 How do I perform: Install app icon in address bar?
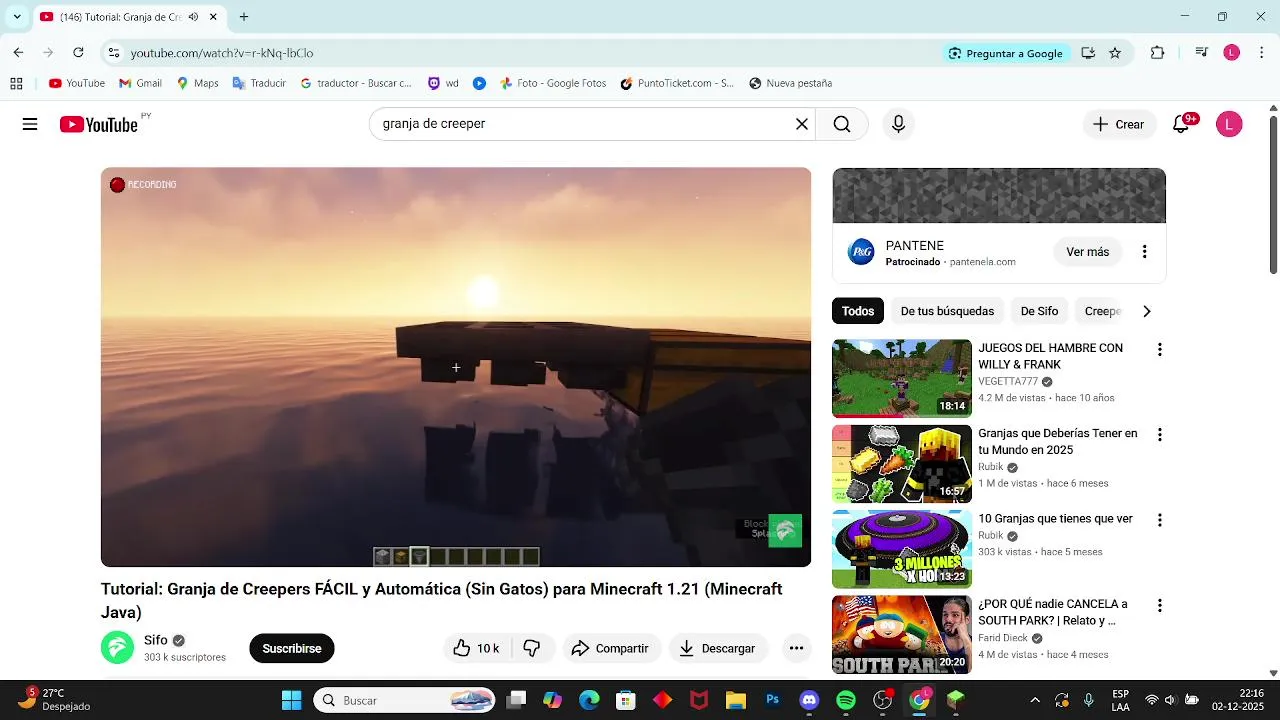1088,53
